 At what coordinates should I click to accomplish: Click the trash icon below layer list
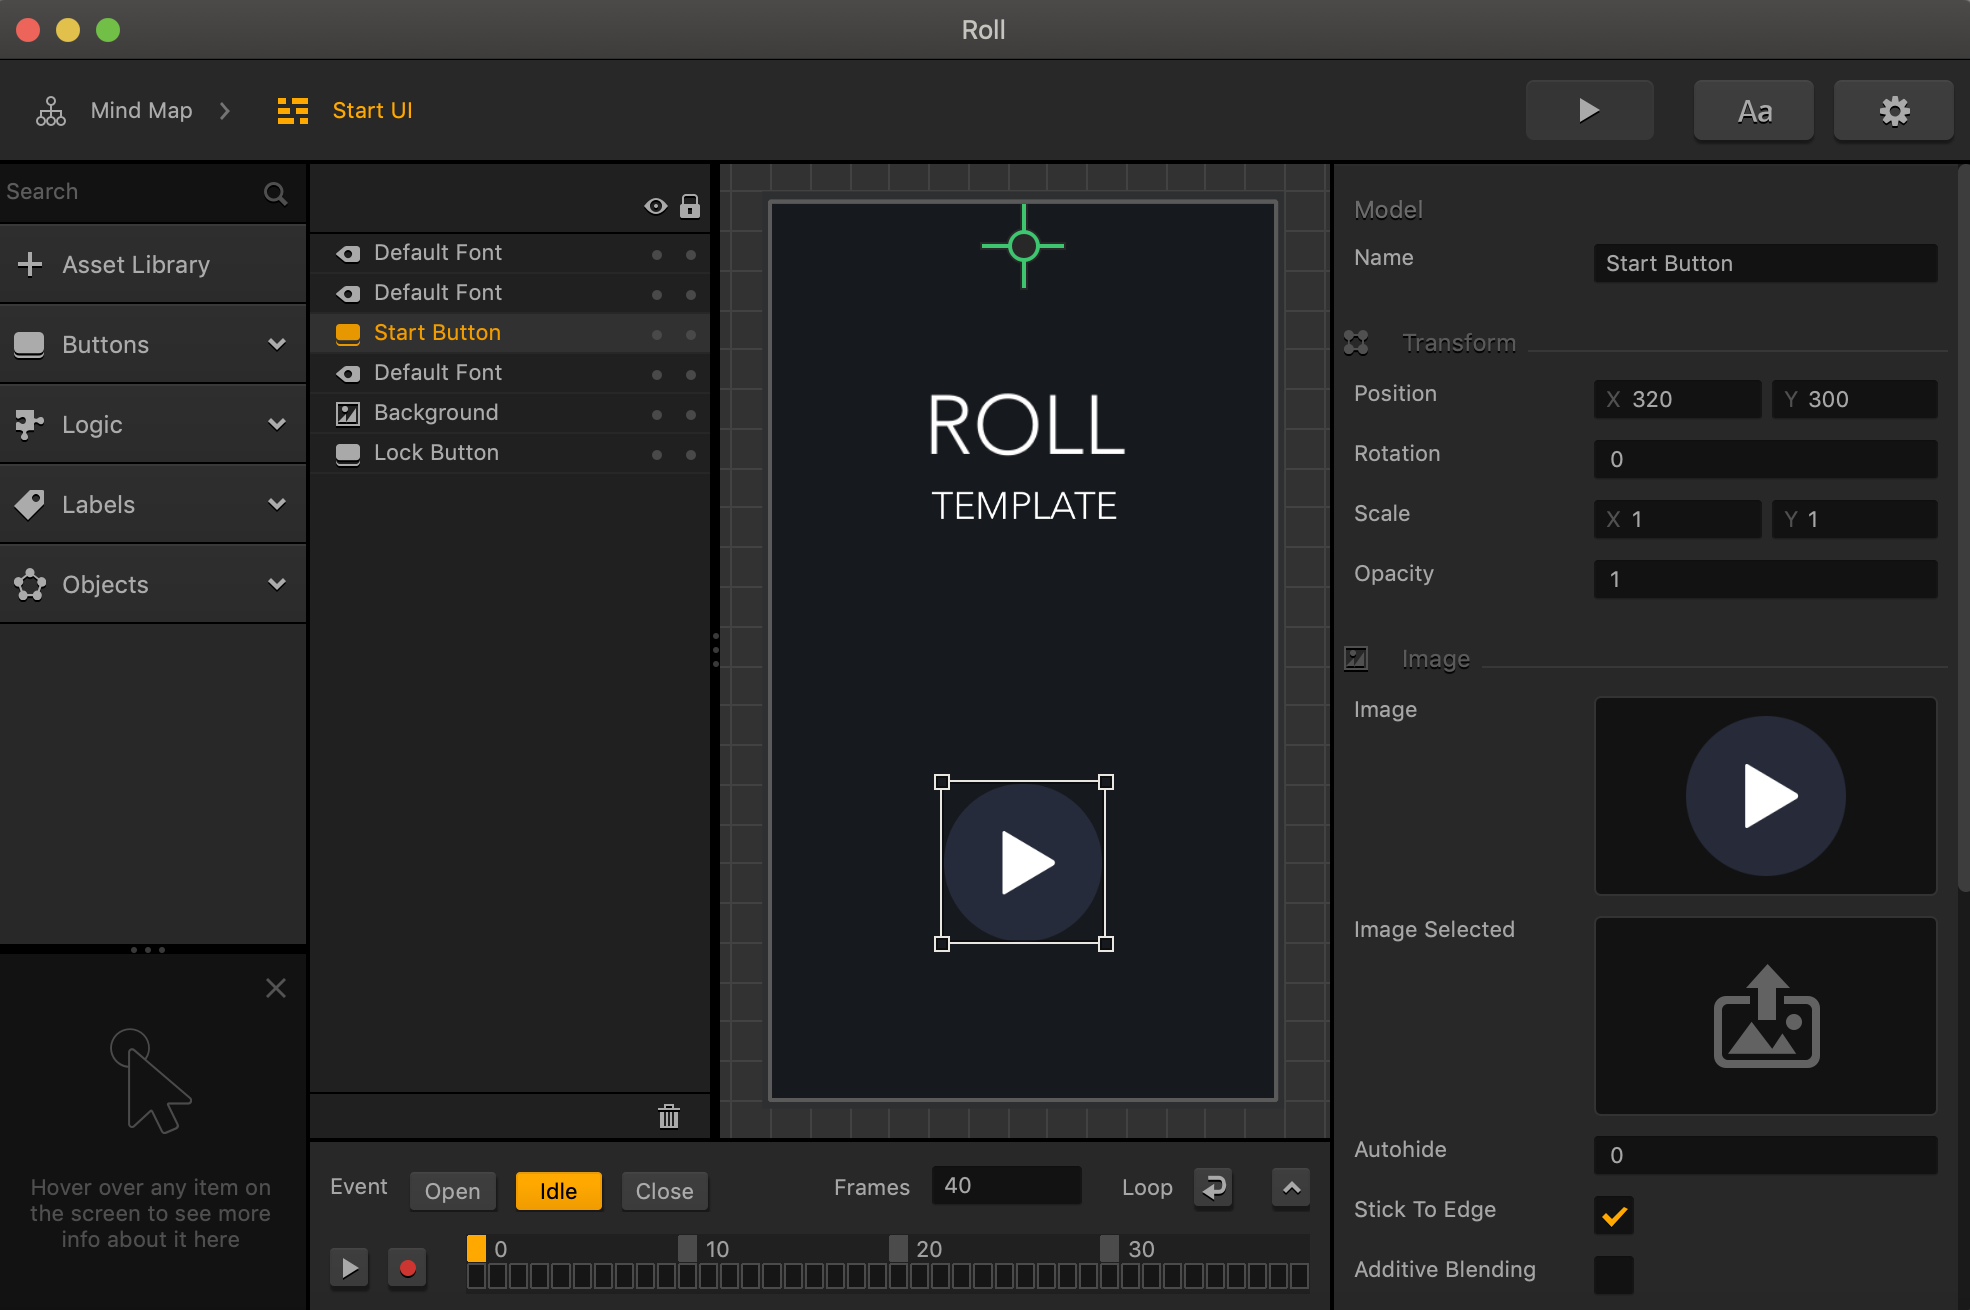pos(669,1116)
